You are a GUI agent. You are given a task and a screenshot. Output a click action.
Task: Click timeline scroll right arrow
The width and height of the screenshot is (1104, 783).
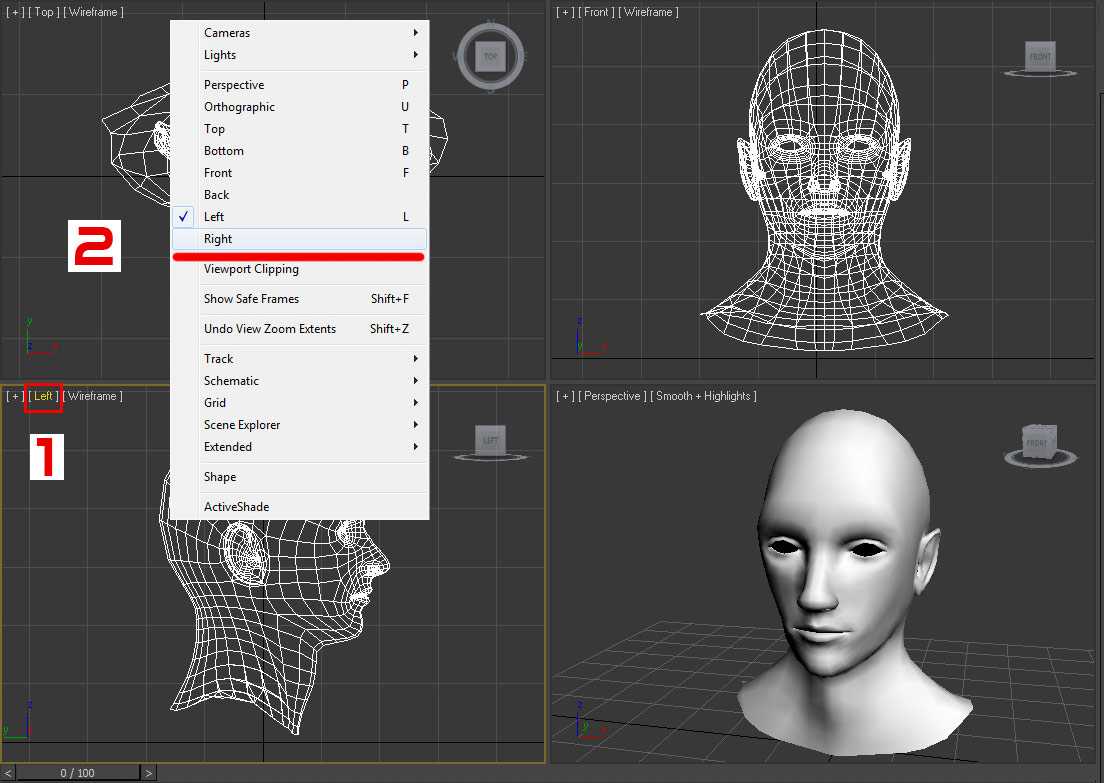pyautogui.click(x=148, y=773)
